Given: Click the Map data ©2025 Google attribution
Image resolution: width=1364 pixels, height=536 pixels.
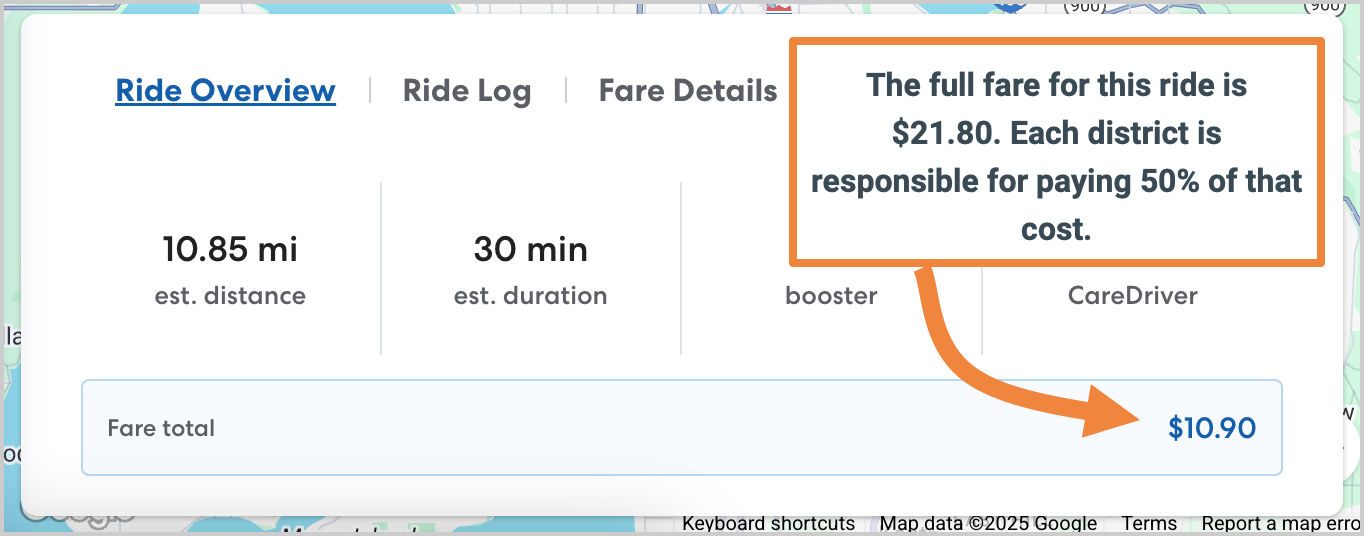Looking at the screenshot, I should point(988,523).
